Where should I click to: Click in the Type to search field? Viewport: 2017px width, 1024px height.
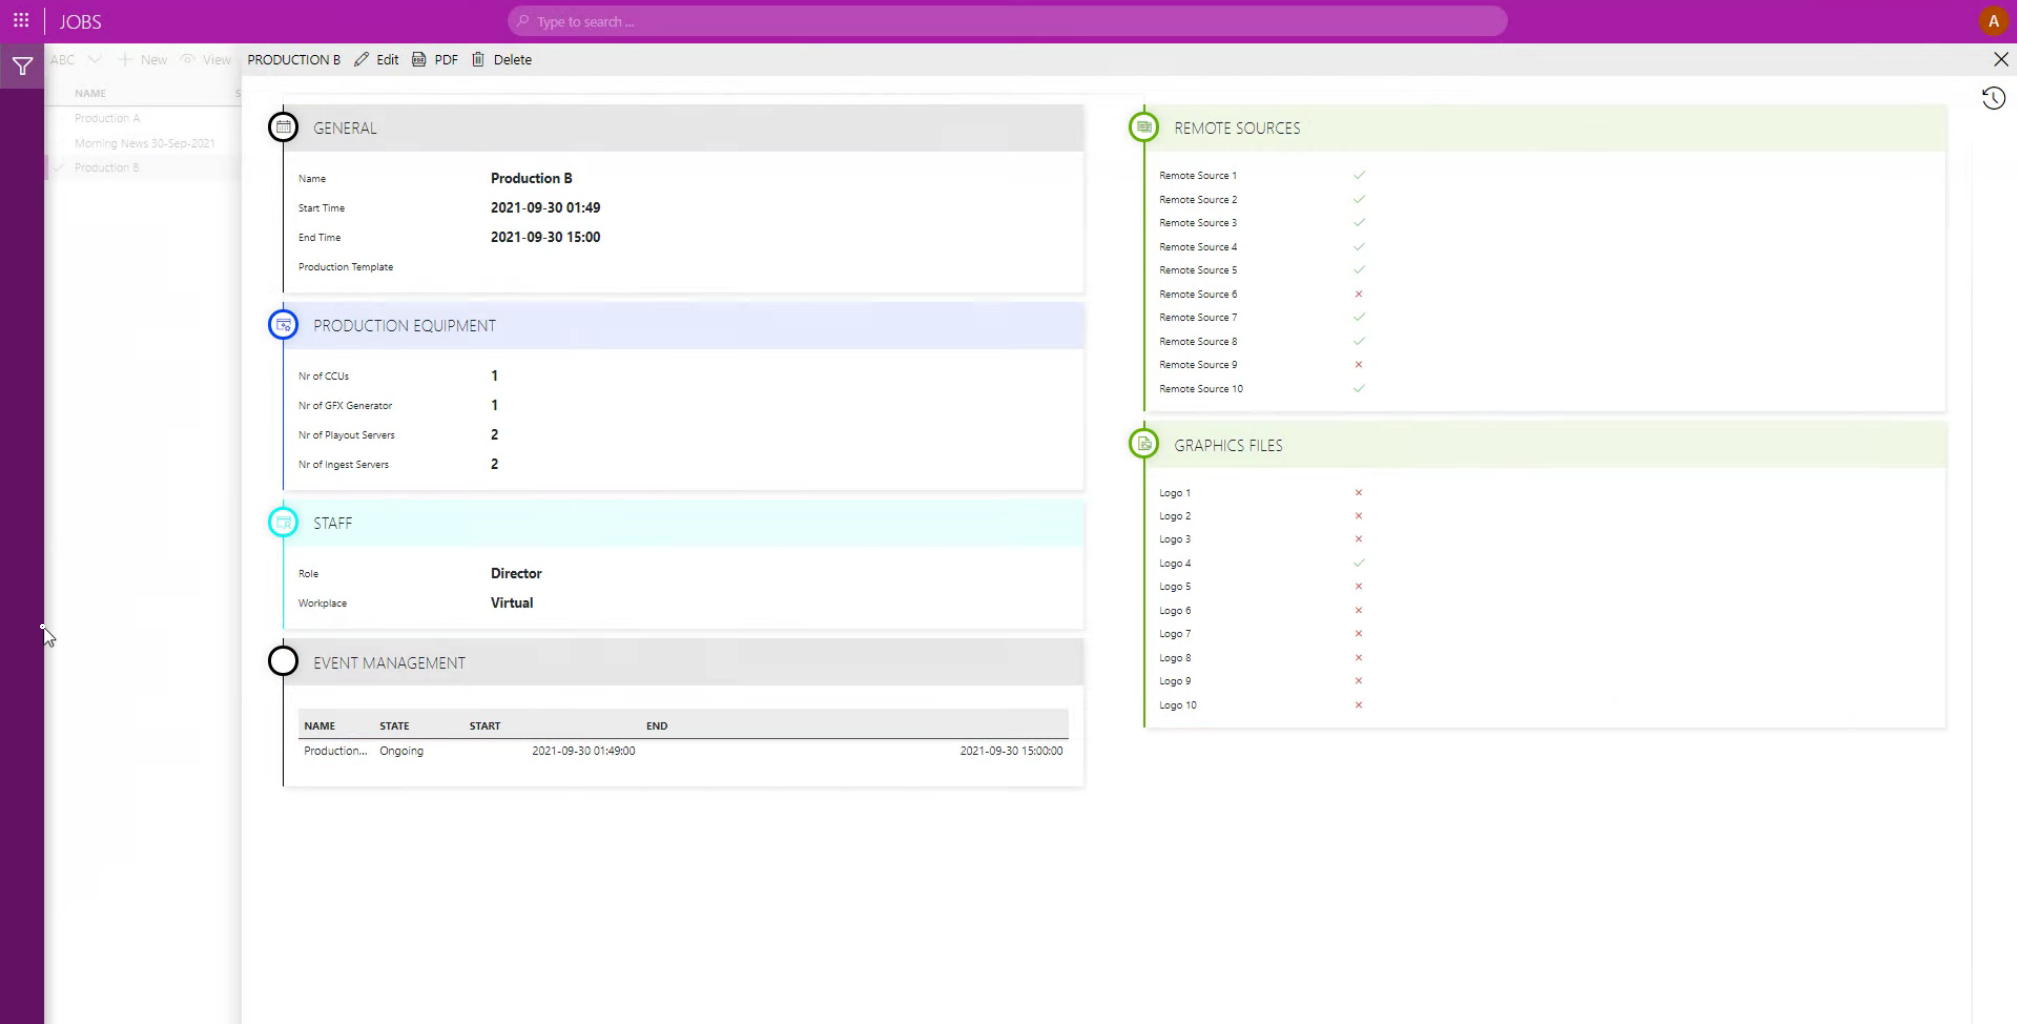tap(1007, 21)
